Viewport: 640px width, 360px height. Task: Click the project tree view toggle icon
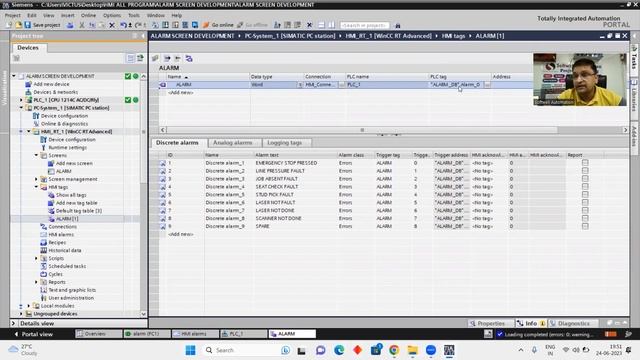click(x=130, y=58)
